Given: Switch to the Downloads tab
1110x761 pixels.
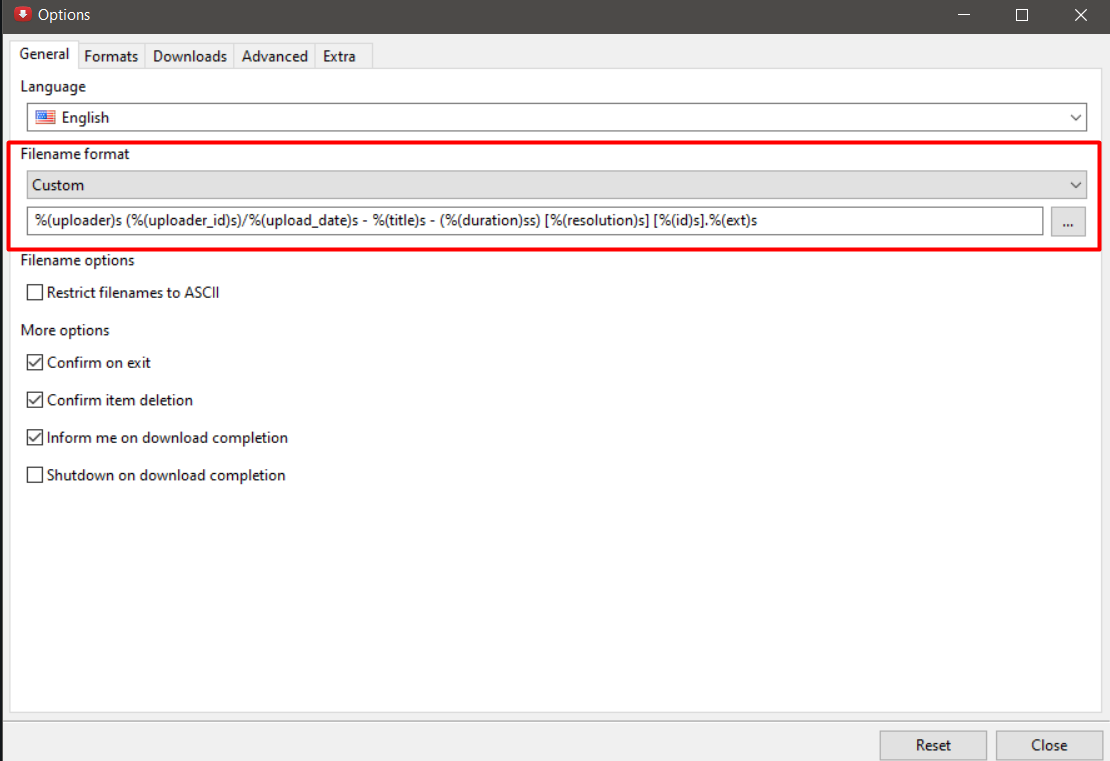Looking at the screenshot, I should coord(190,57).
